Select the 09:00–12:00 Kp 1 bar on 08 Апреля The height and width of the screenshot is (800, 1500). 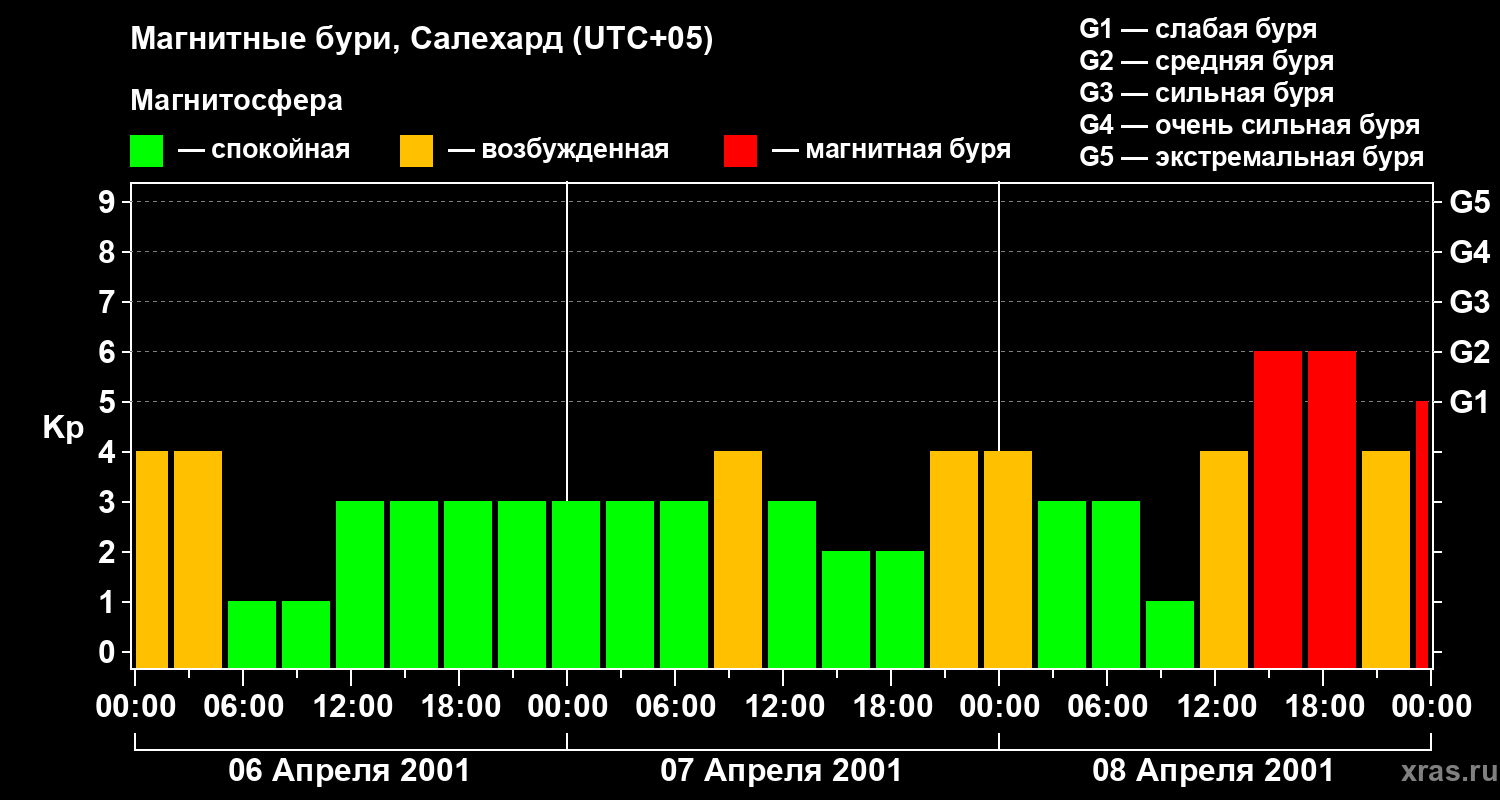click(1170, 635)
